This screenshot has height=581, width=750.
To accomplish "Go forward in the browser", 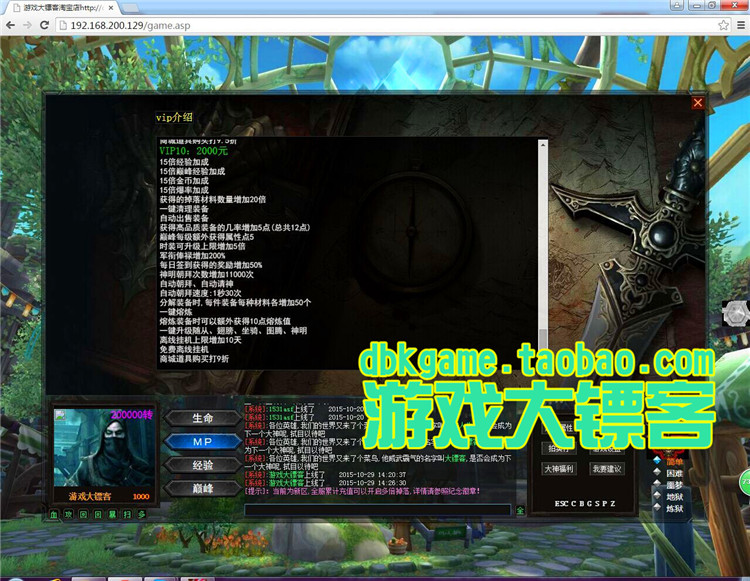I will click(x=27, y=25).
